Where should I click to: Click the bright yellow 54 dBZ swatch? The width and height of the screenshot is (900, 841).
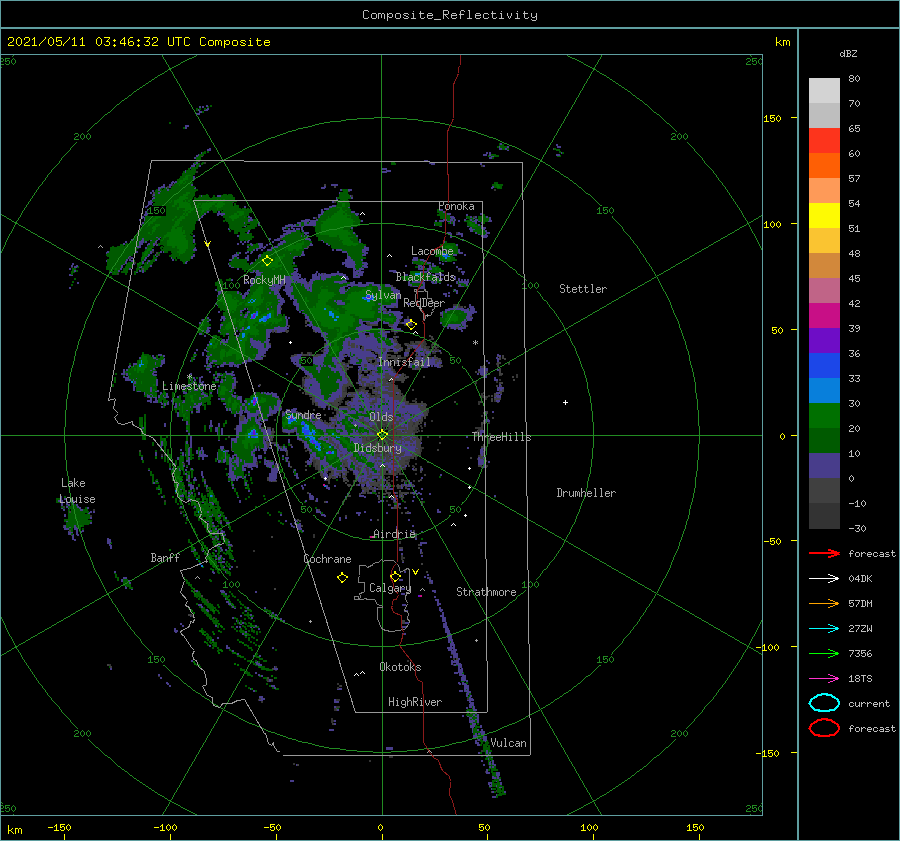(x=824, y=215)
